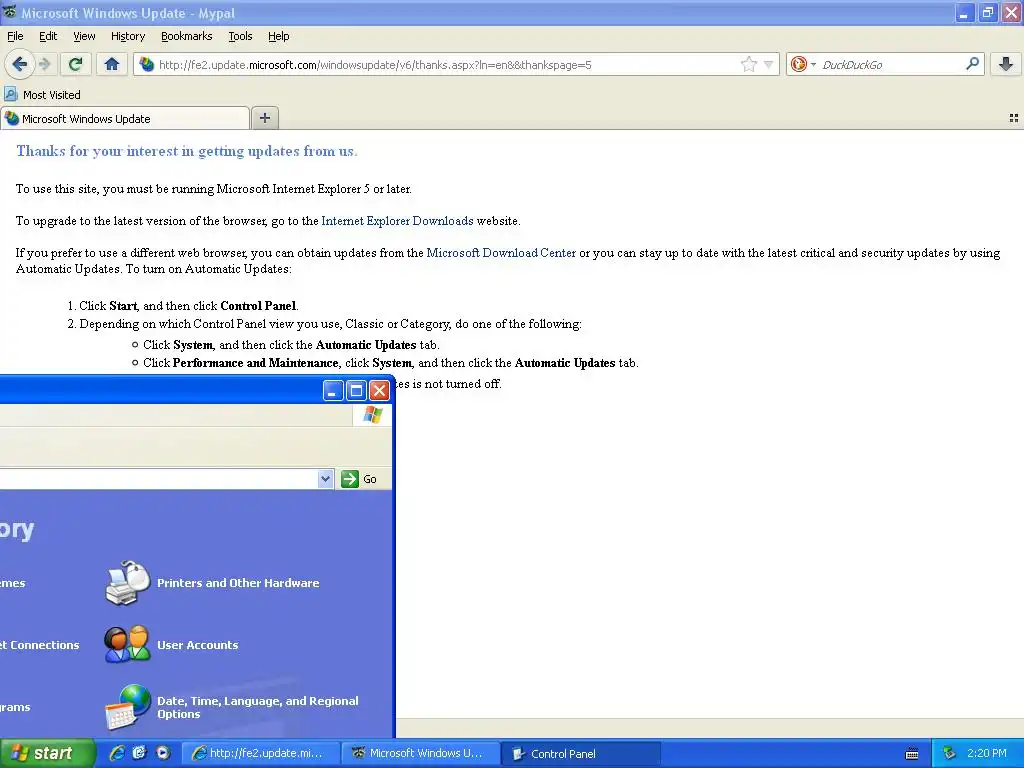This screenshot has width=1024, height=768.
Task: Click the Most Visited folder icon
Action: click(x=11, y=94)
